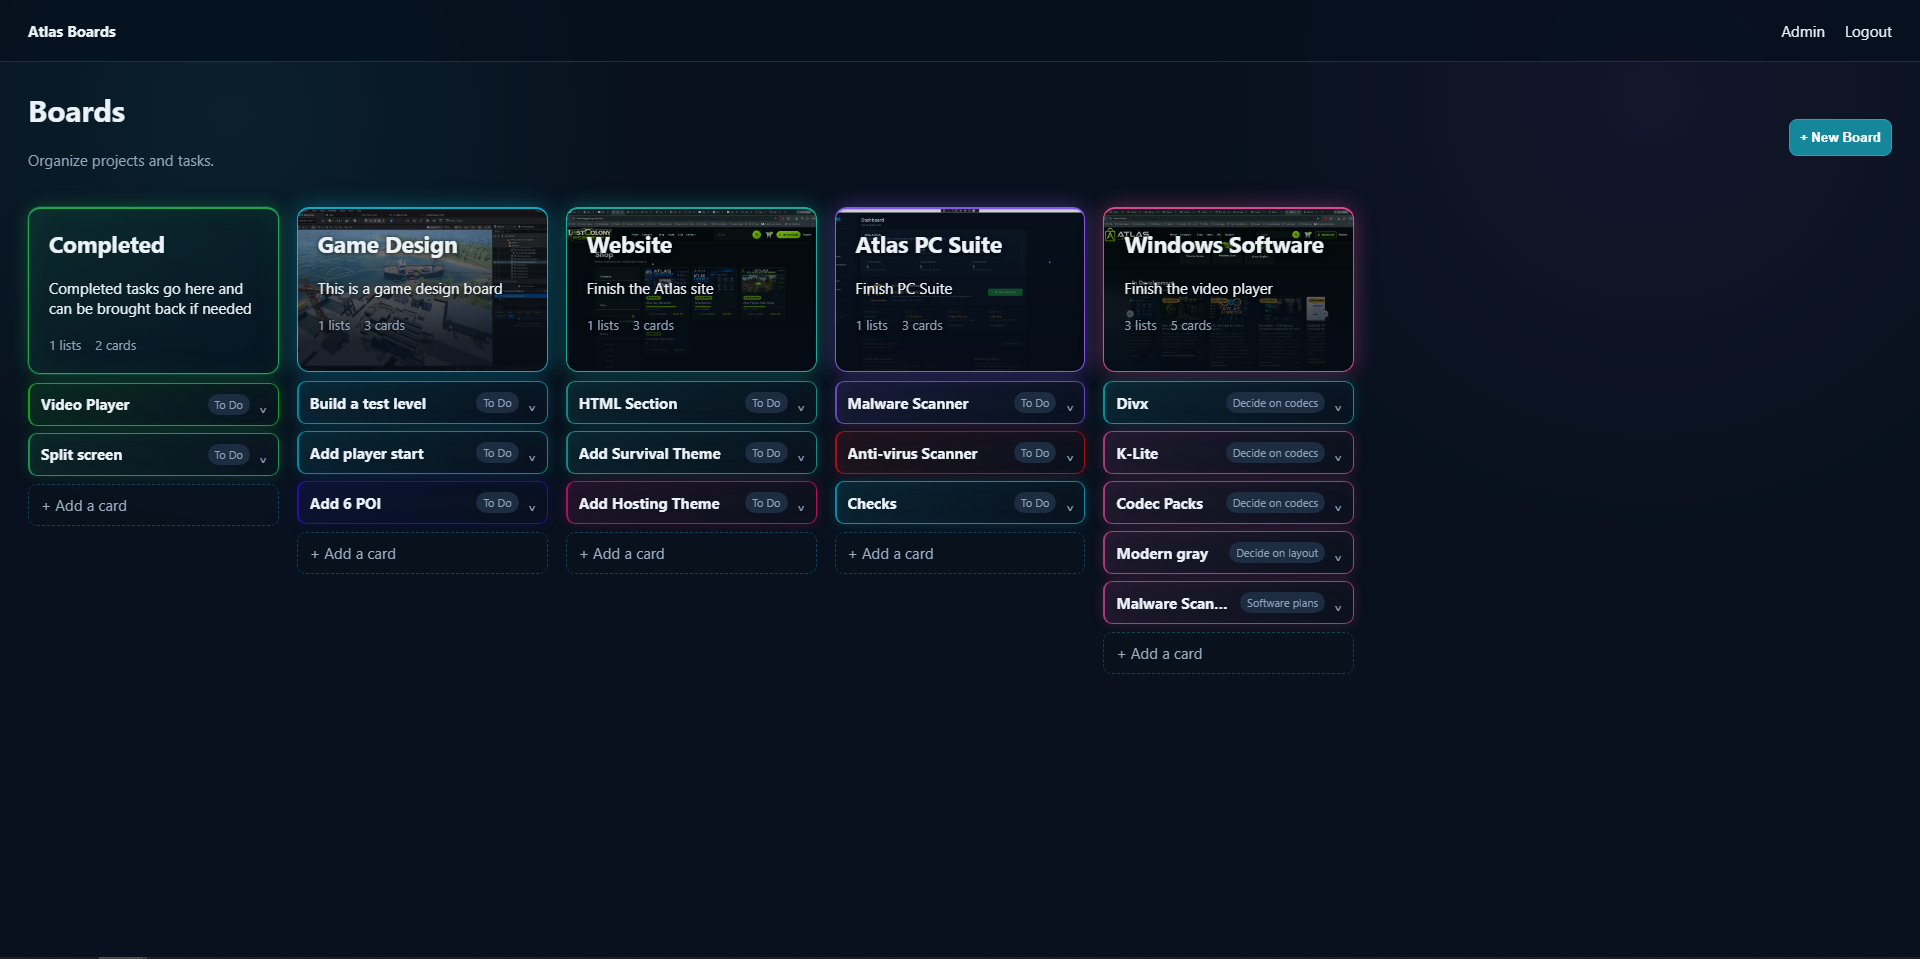This screenshot has height=959, width=1920.
Task: Expand the Anti-virus Scanner card chevron
Action: pyautogui.click(x=1070, y=457)
